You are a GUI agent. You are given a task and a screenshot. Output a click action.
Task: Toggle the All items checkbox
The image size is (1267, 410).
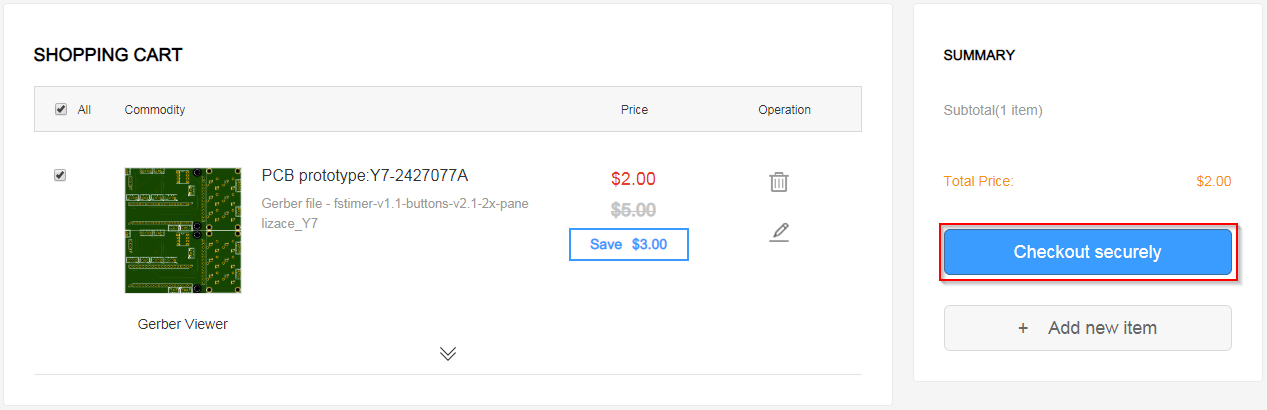[x=61, y=109]
